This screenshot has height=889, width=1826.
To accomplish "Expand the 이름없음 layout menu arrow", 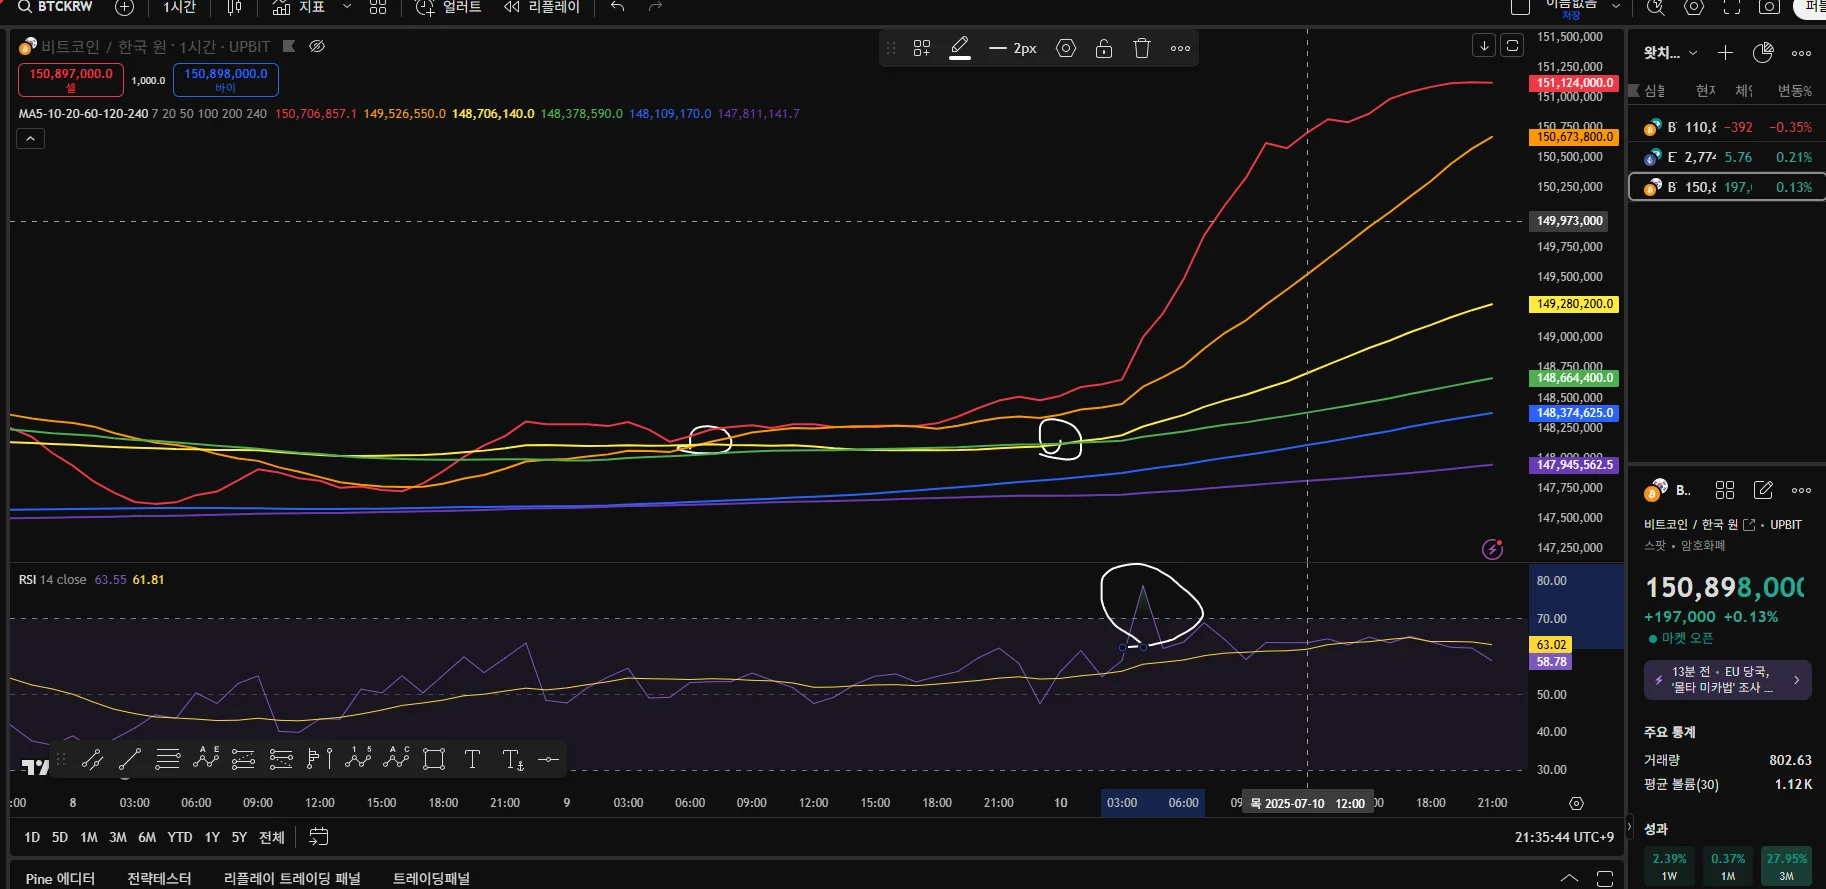I will (x=1616, y=7).
